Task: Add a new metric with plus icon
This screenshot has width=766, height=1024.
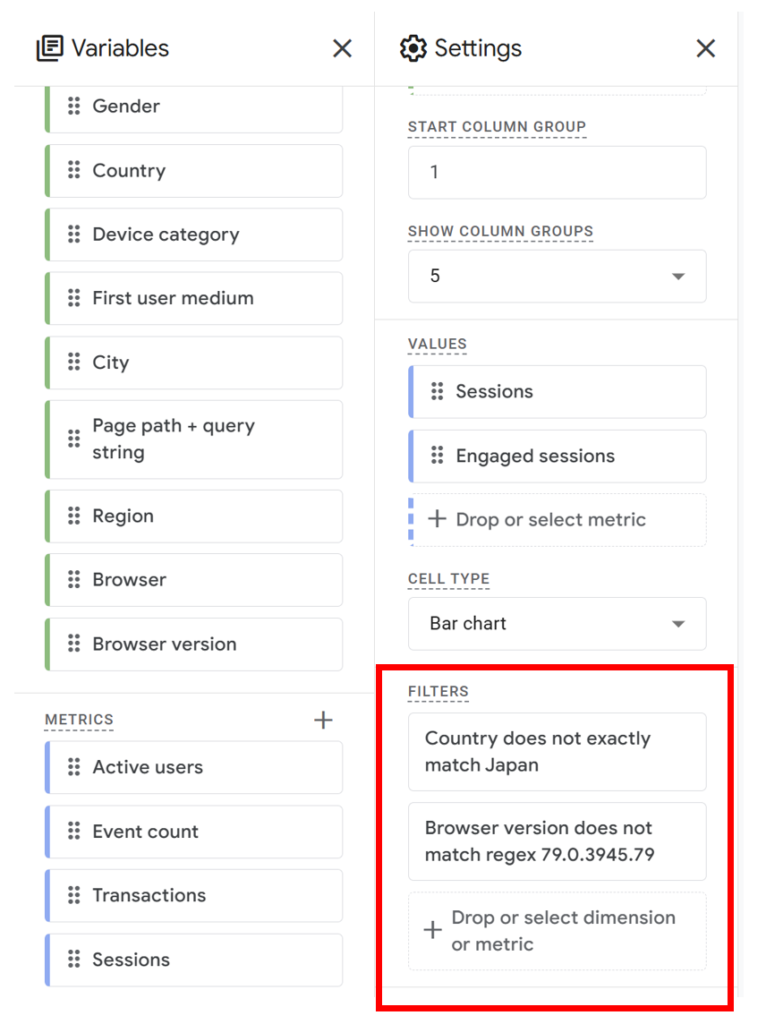Action: click(x=323, y=720)
